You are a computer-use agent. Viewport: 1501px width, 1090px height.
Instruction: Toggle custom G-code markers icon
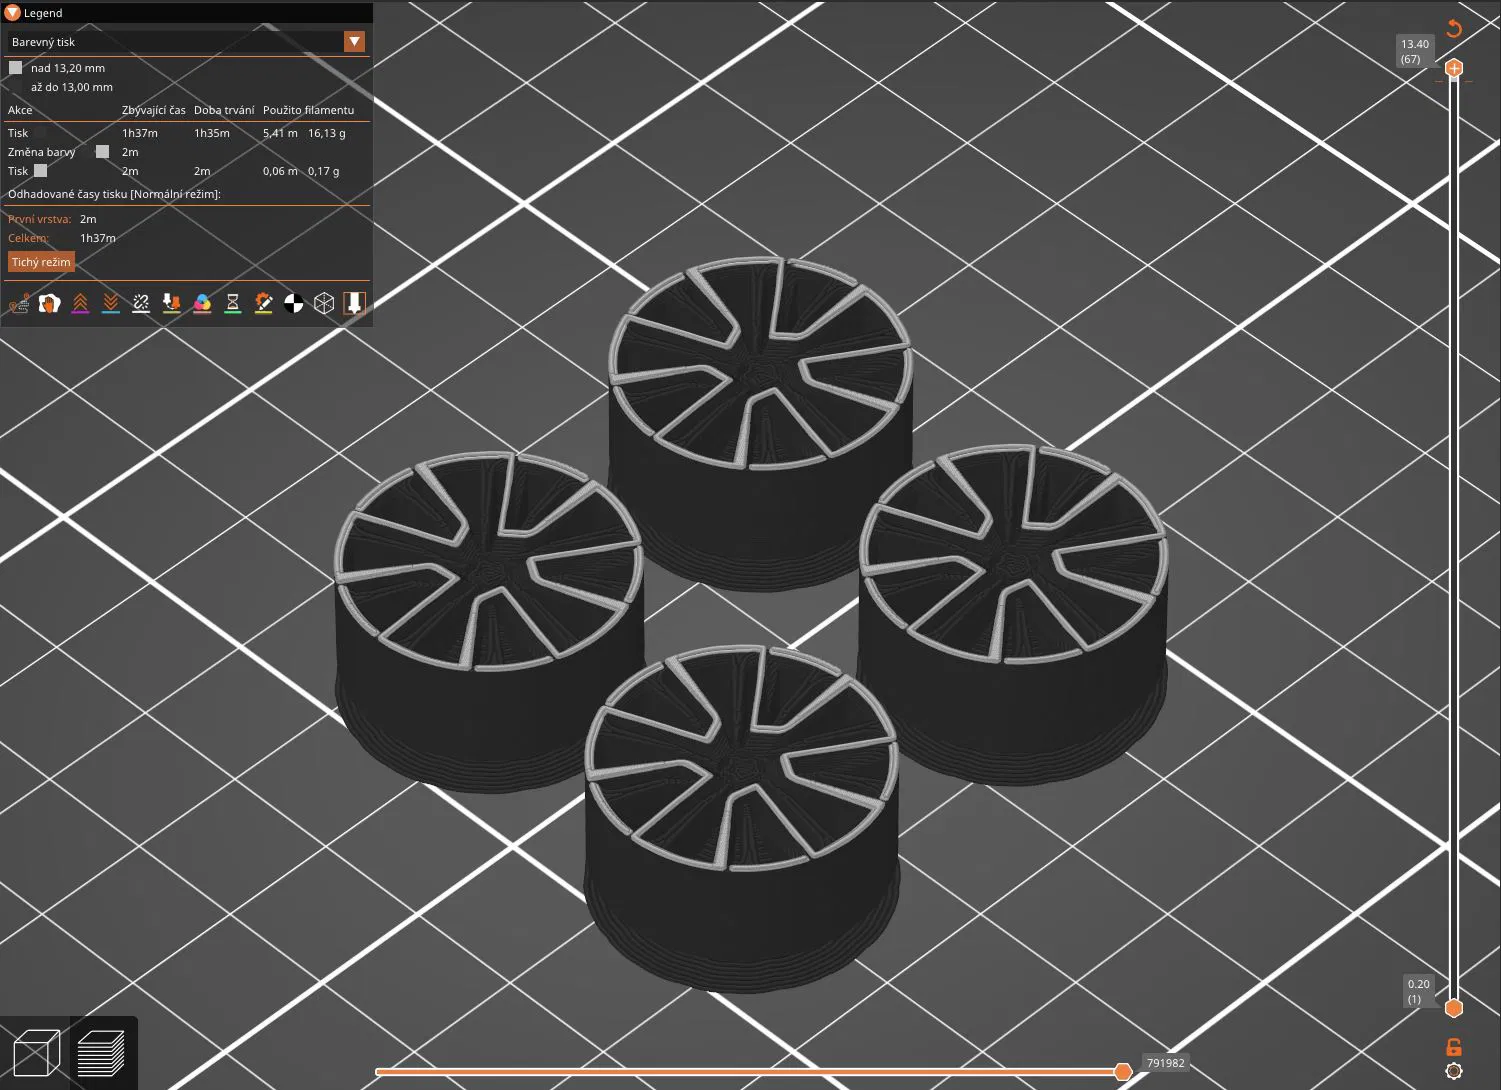pyautogui.click(x=263, y=303)
